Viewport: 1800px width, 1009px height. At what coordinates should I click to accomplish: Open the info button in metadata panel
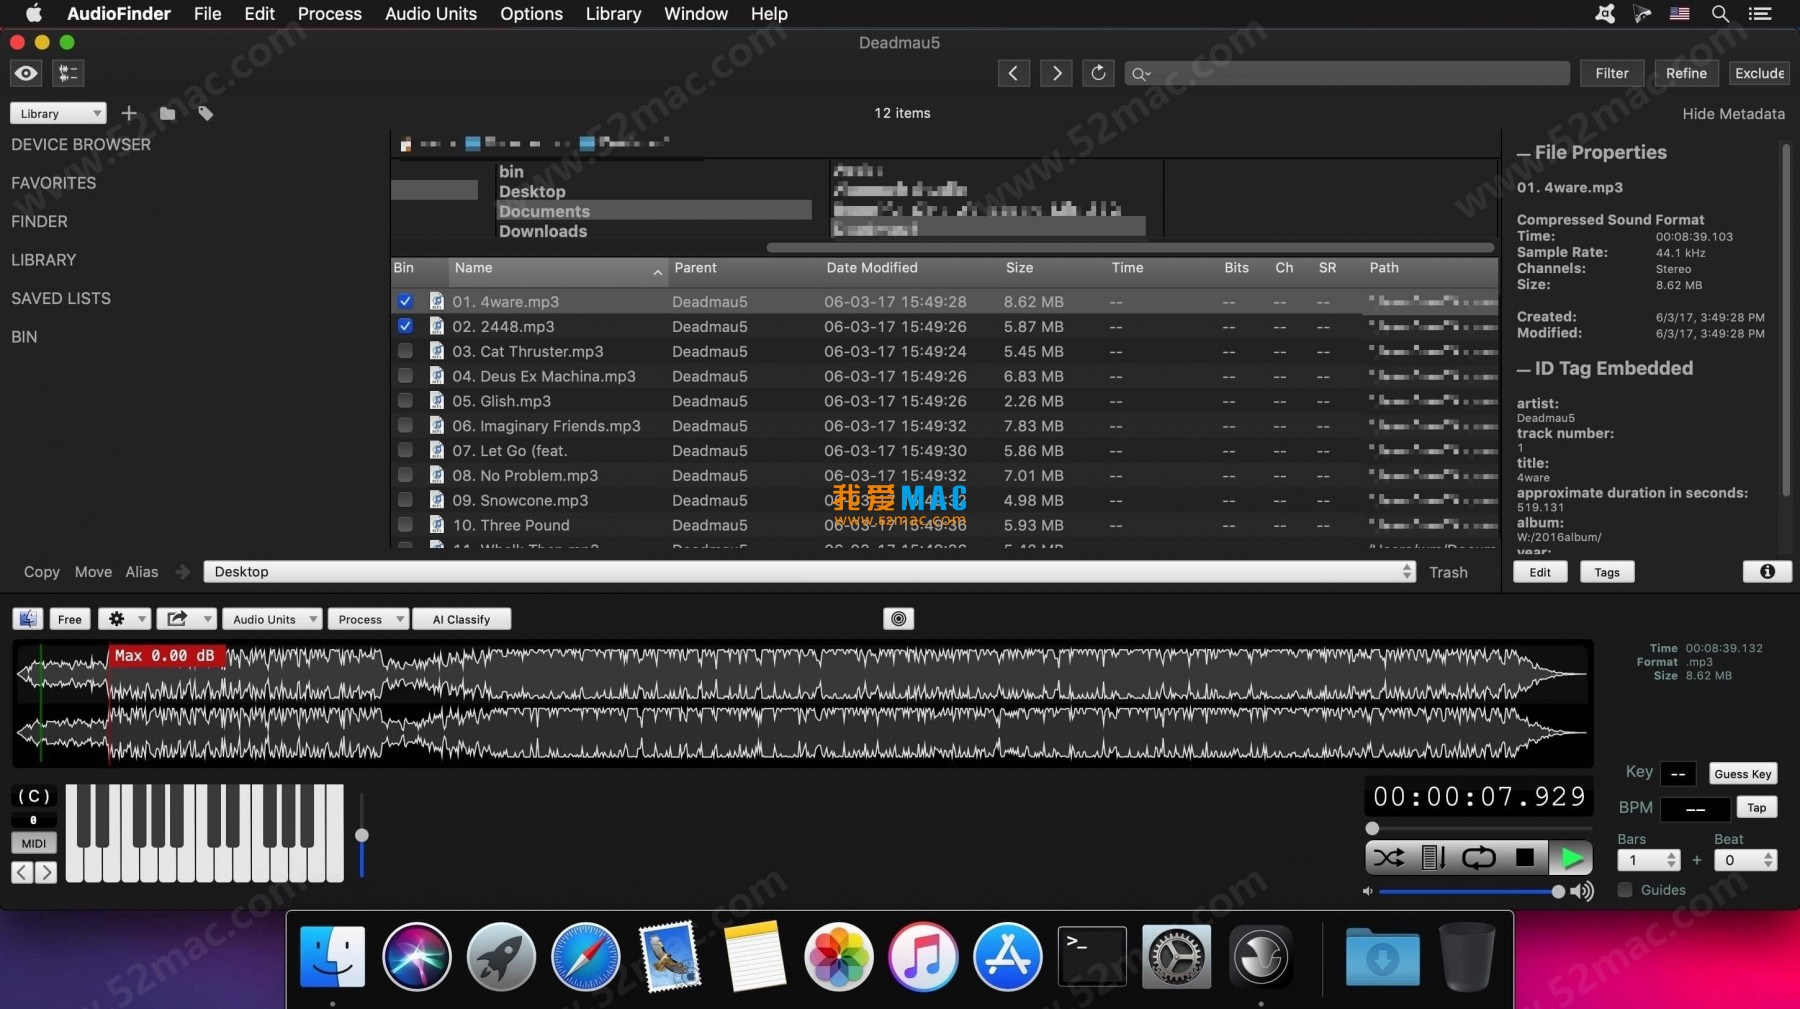tap(1767, 572)
